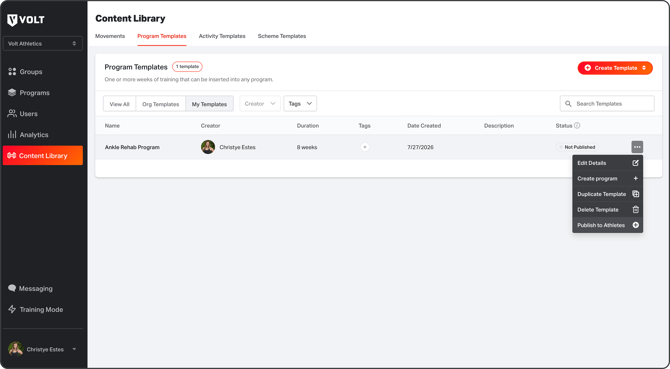Choose Duplicate Template from the menu
The image size is (670, 369).
click(x=608, y=194)
